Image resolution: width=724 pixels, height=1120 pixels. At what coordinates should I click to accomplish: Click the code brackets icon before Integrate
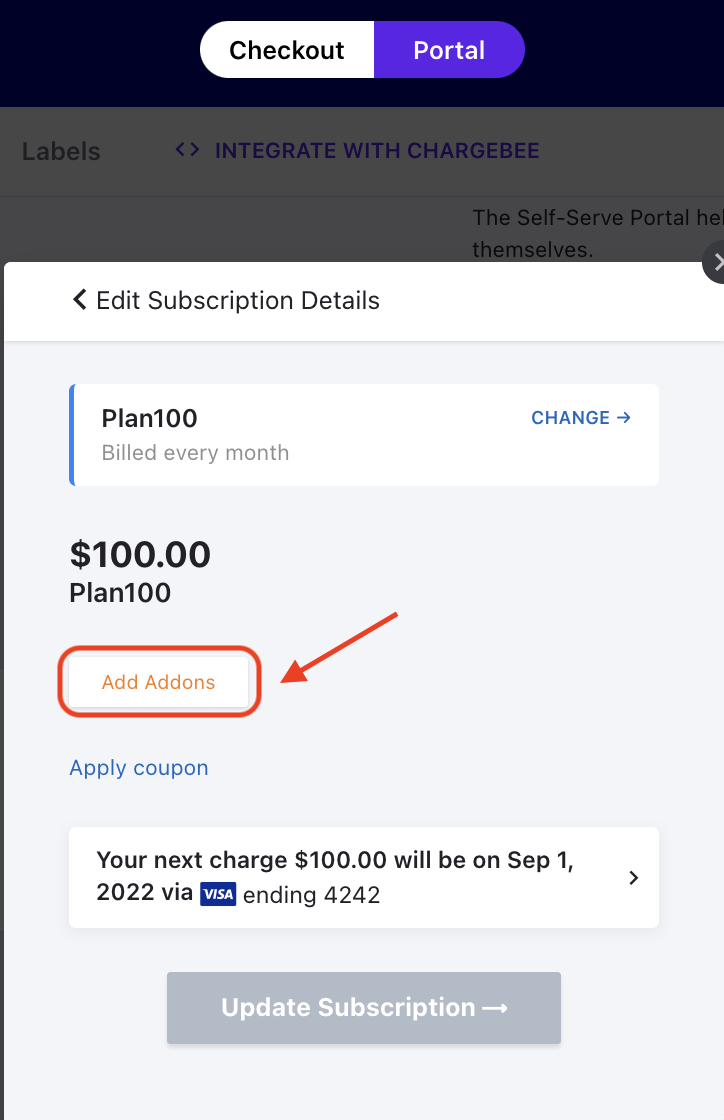click(x=187, y=149)
